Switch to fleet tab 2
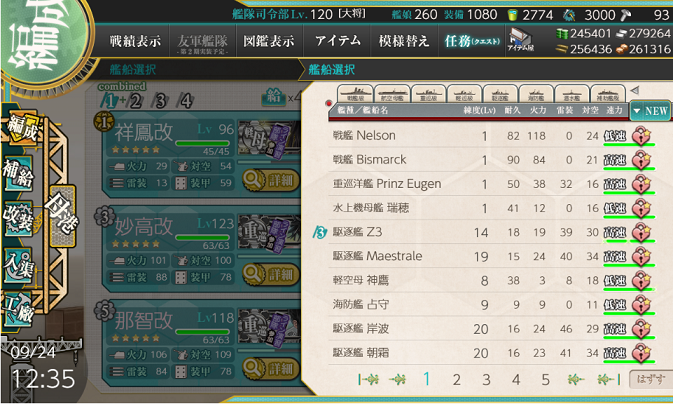This screenshot has height=404, width=673. click(x=135, y=101)
